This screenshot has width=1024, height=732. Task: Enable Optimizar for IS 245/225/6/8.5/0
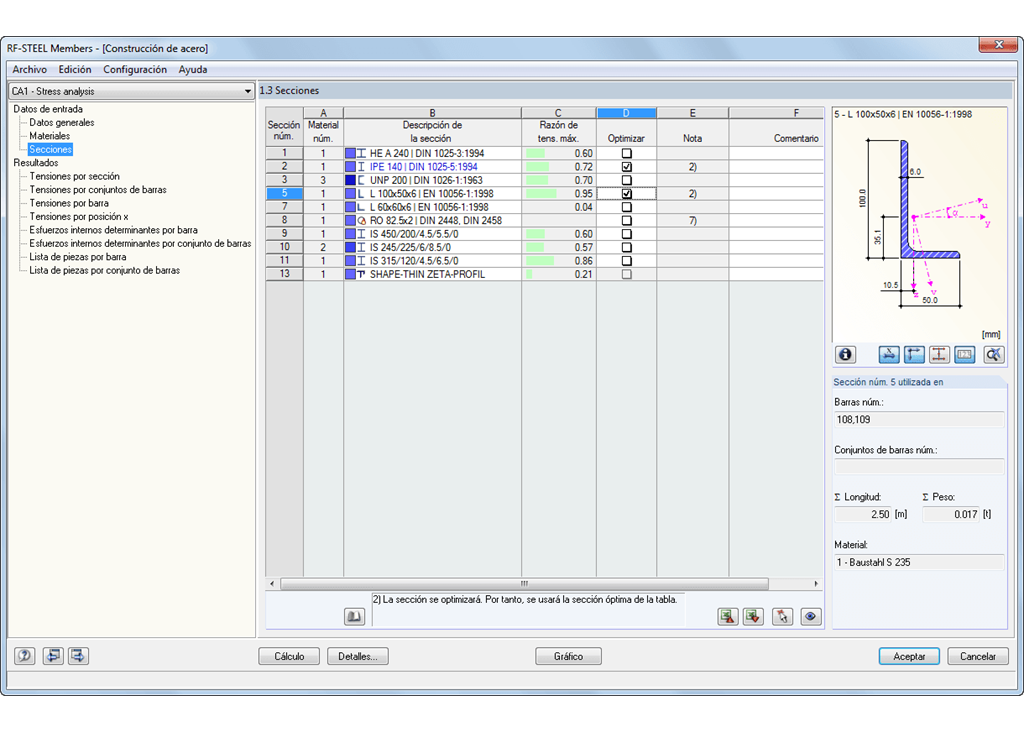626,247
